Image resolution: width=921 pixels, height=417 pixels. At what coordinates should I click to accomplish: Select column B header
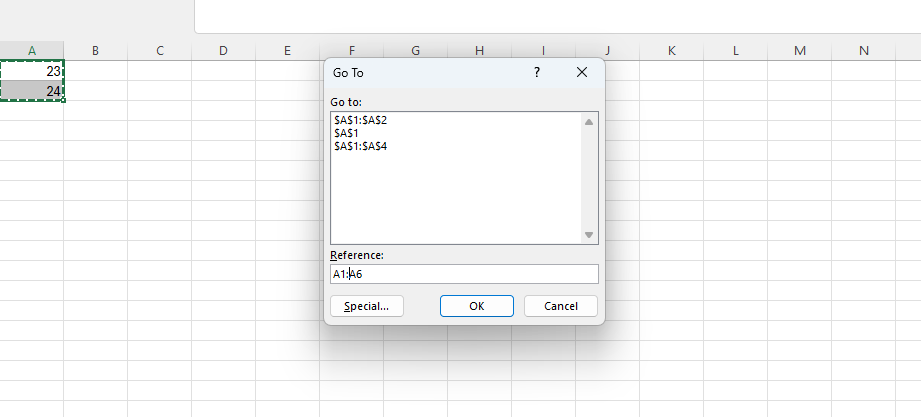pyautogui.click(x=95, y=51)
